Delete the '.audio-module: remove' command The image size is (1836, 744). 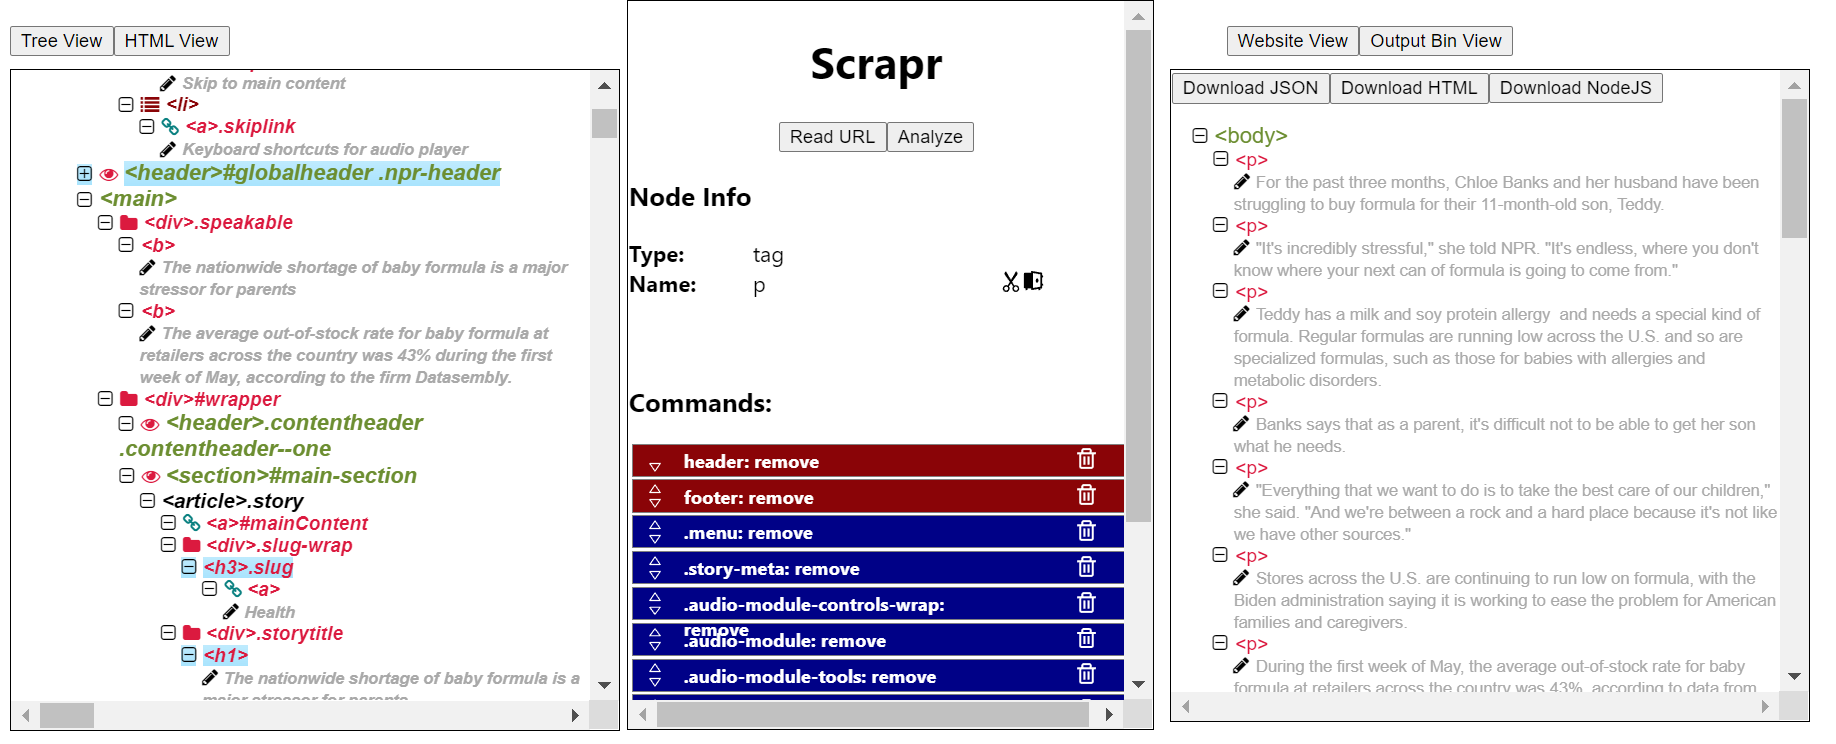tap(1086, 638)
